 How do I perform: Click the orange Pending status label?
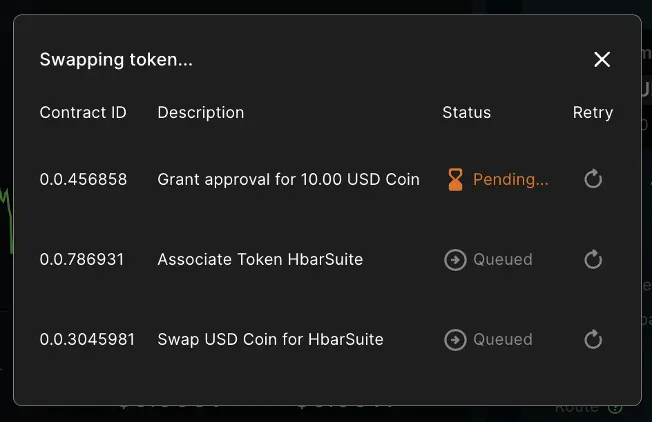coord(510,180)
